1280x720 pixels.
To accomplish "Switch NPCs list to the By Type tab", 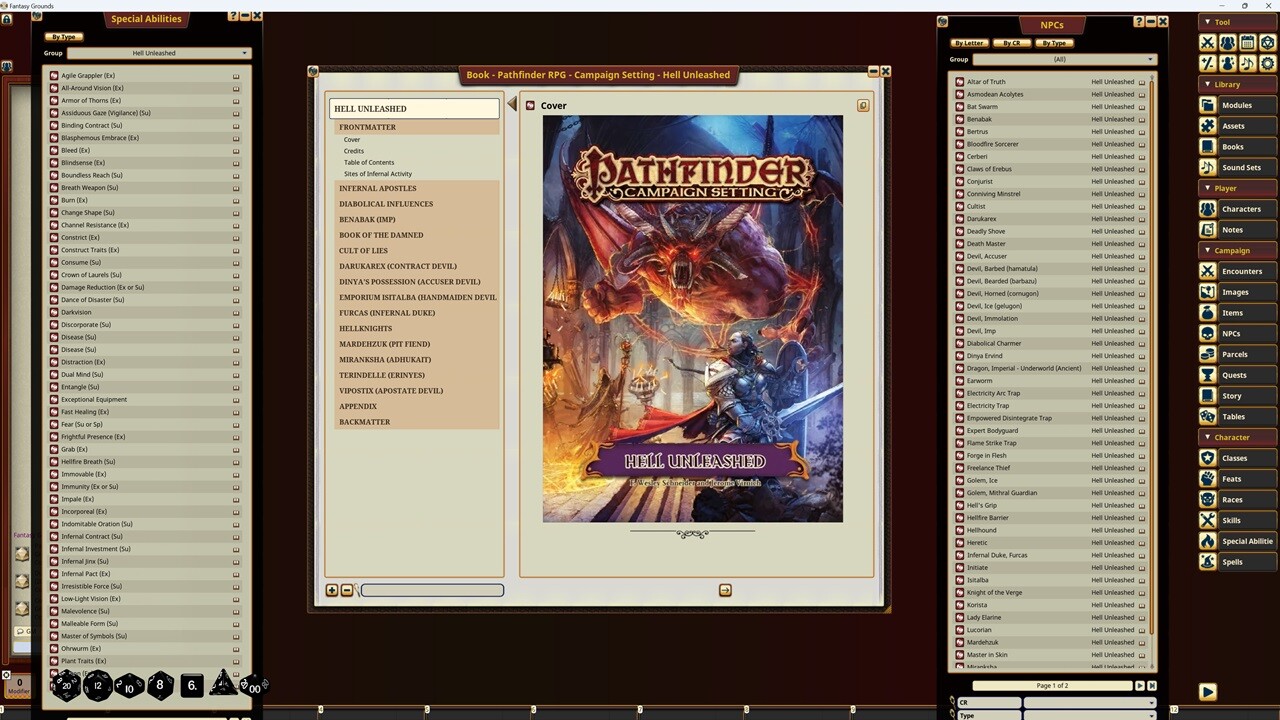I will pos(1055,43).
